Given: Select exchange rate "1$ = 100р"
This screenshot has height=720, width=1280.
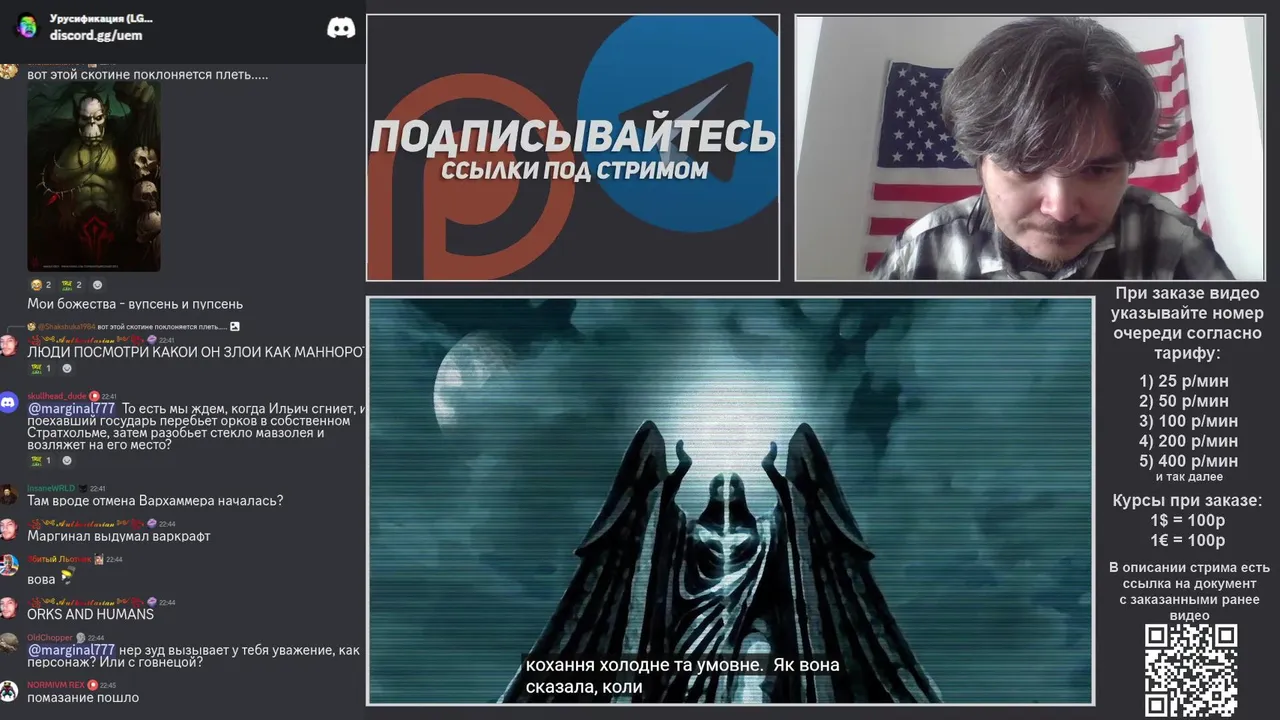Looking at the screenshot, I should coord(1188,520).
